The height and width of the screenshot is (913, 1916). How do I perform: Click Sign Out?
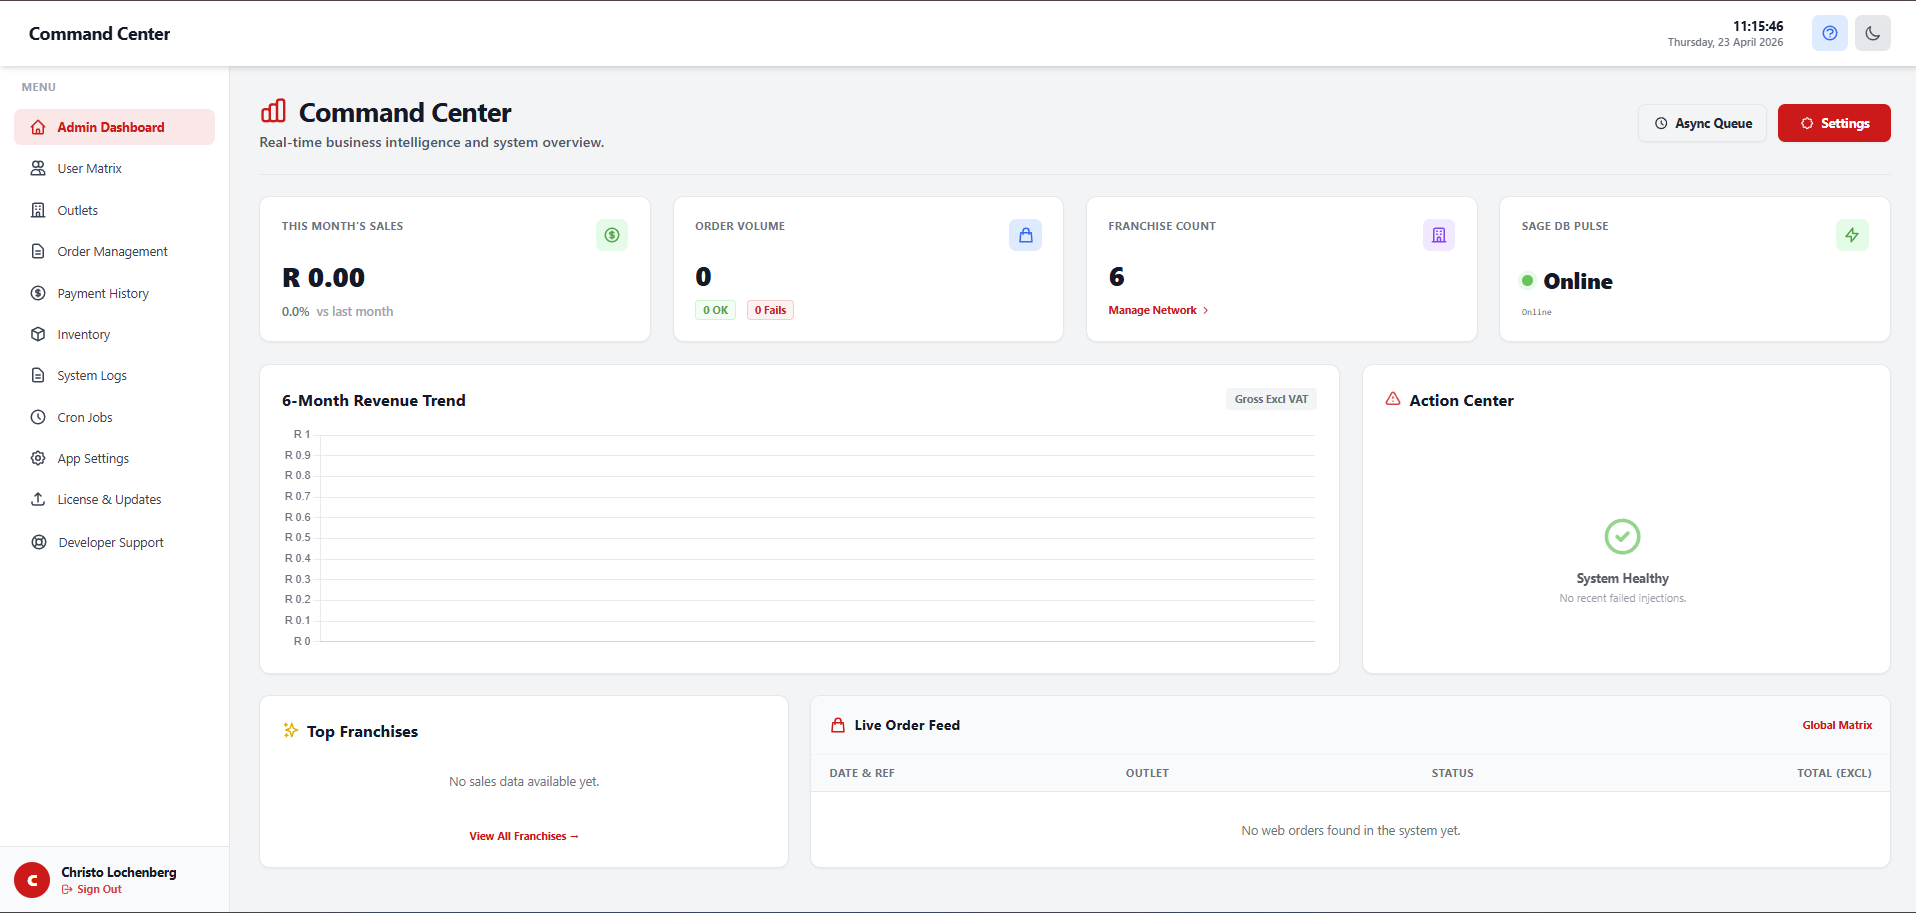92,889
